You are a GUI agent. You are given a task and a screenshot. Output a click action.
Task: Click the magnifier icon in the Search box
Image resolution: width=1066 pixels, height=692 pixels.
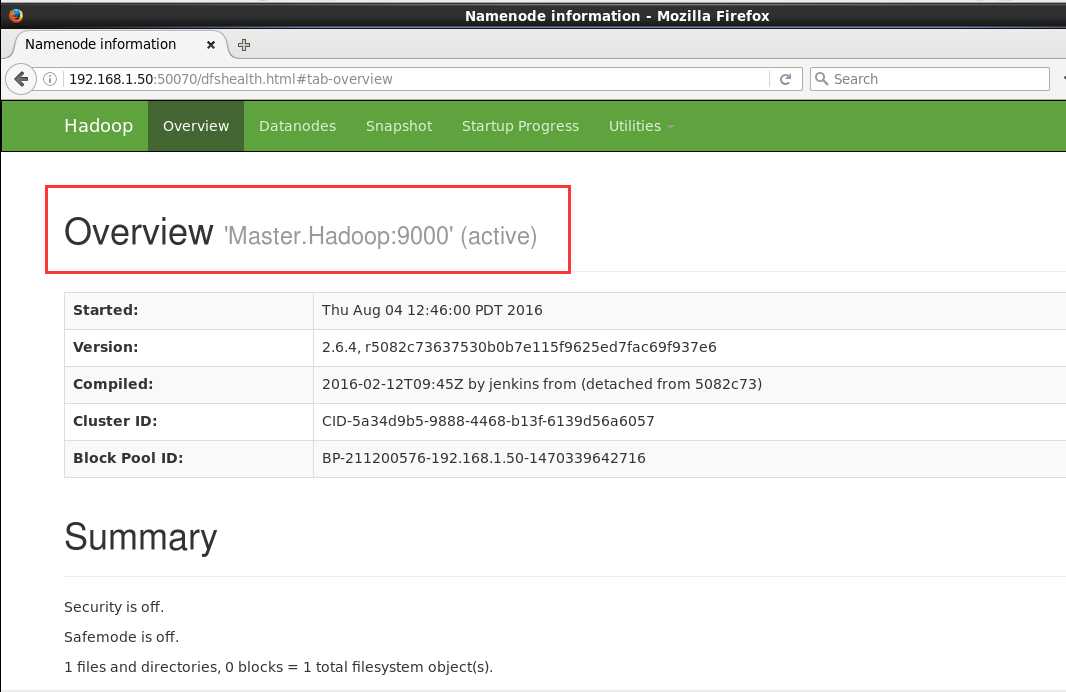821,79
